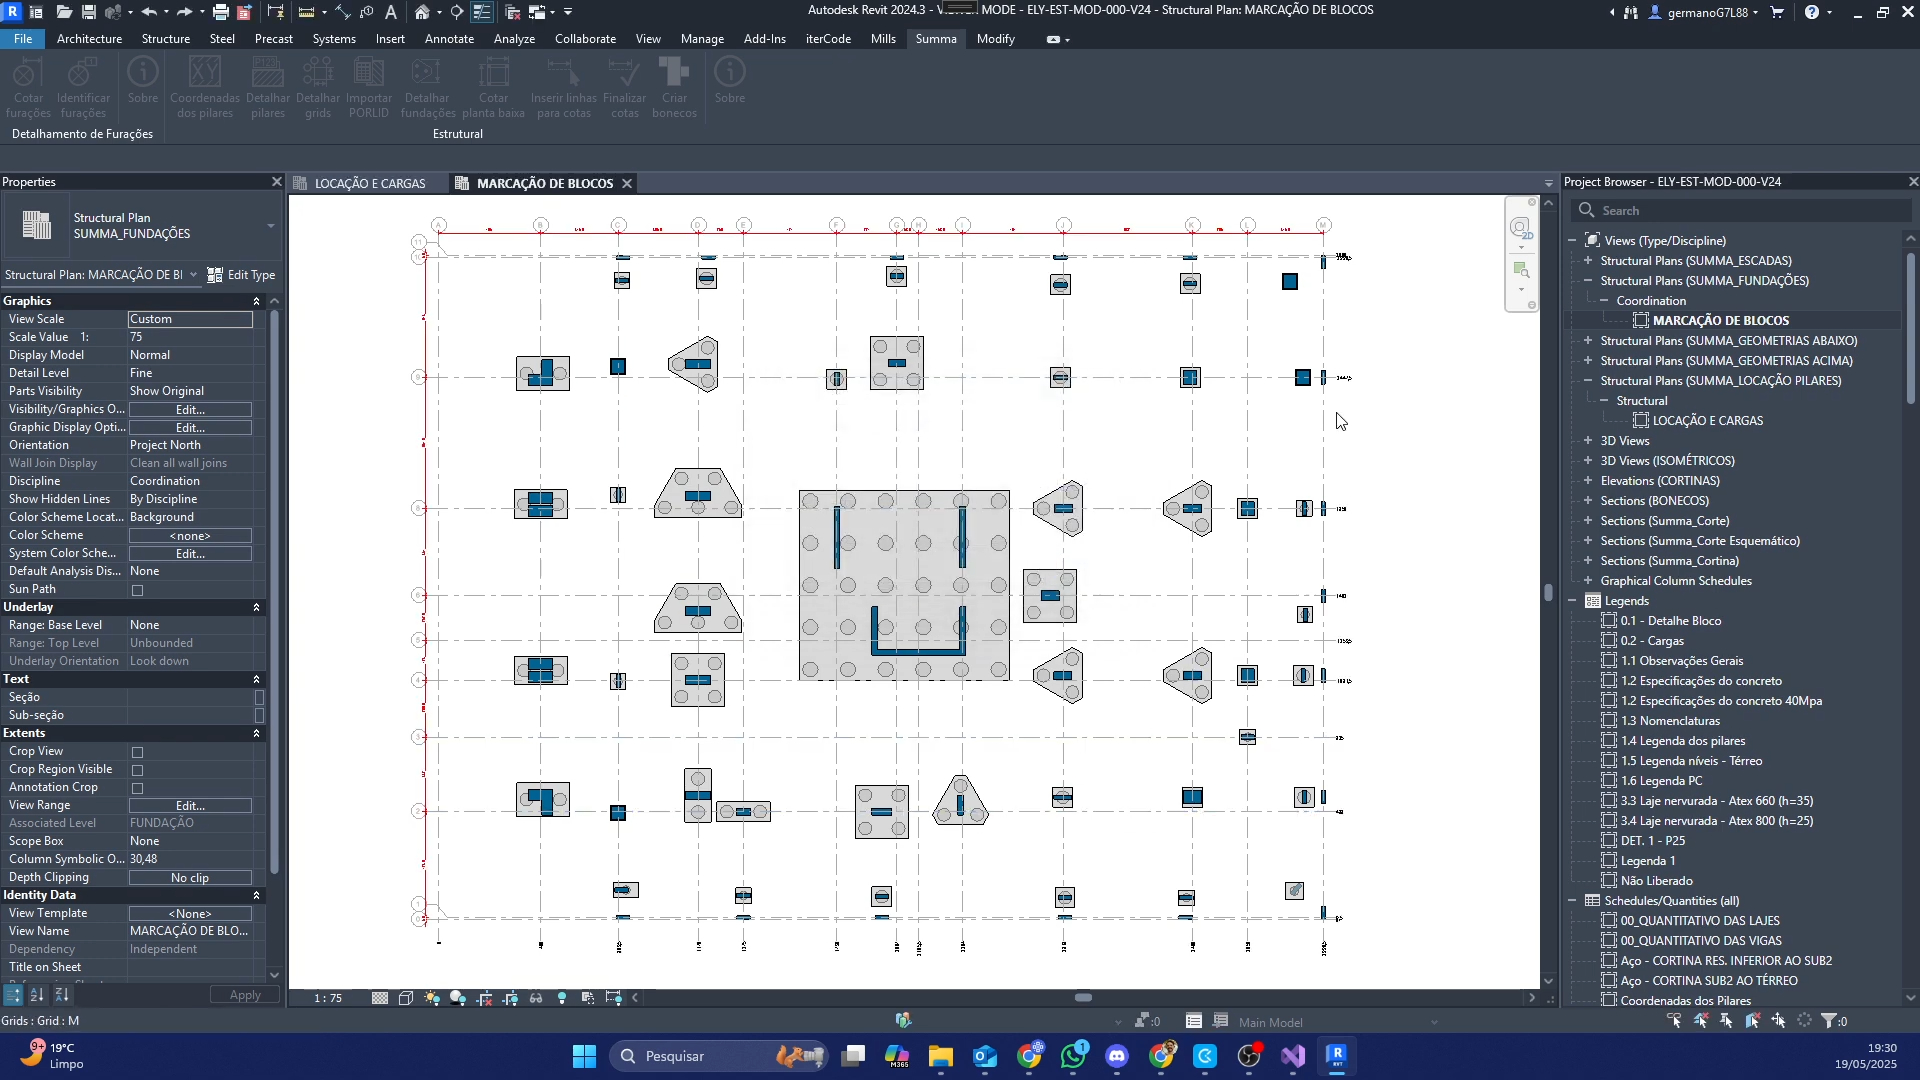This screenshot has width=1920, height=1080.
Task: Click Reveal Hidden Elements lightbulb icon
Action: pyautogui.click(x=562, y=998)
